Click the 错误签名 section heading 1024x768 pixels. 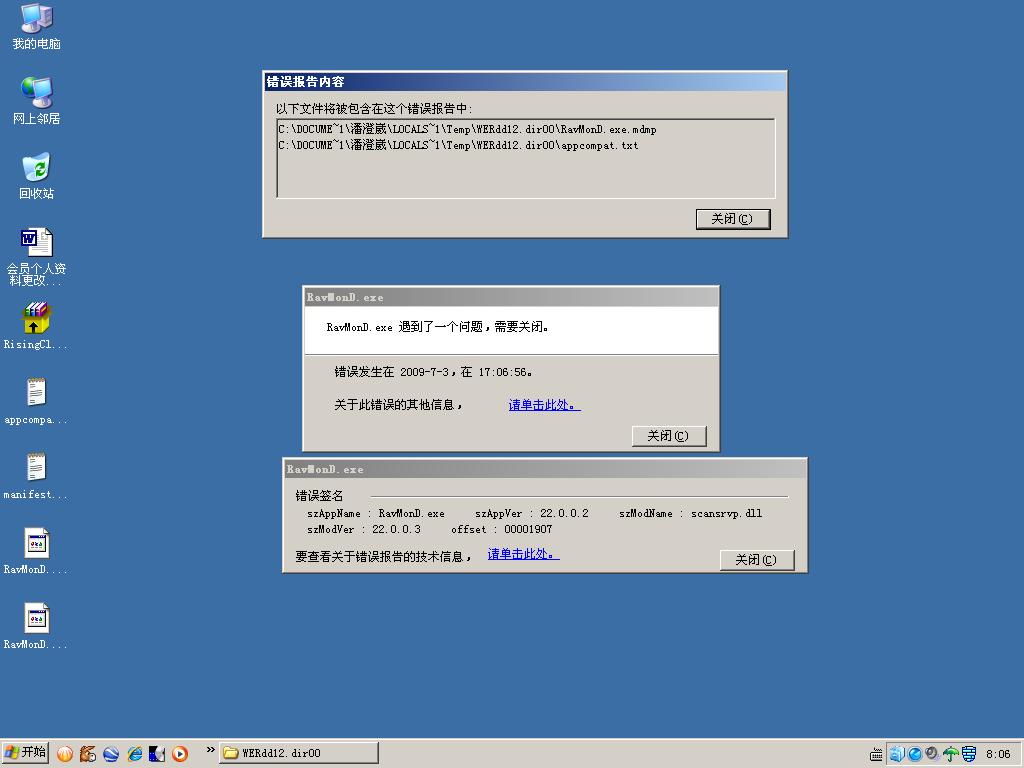(319, 496)
